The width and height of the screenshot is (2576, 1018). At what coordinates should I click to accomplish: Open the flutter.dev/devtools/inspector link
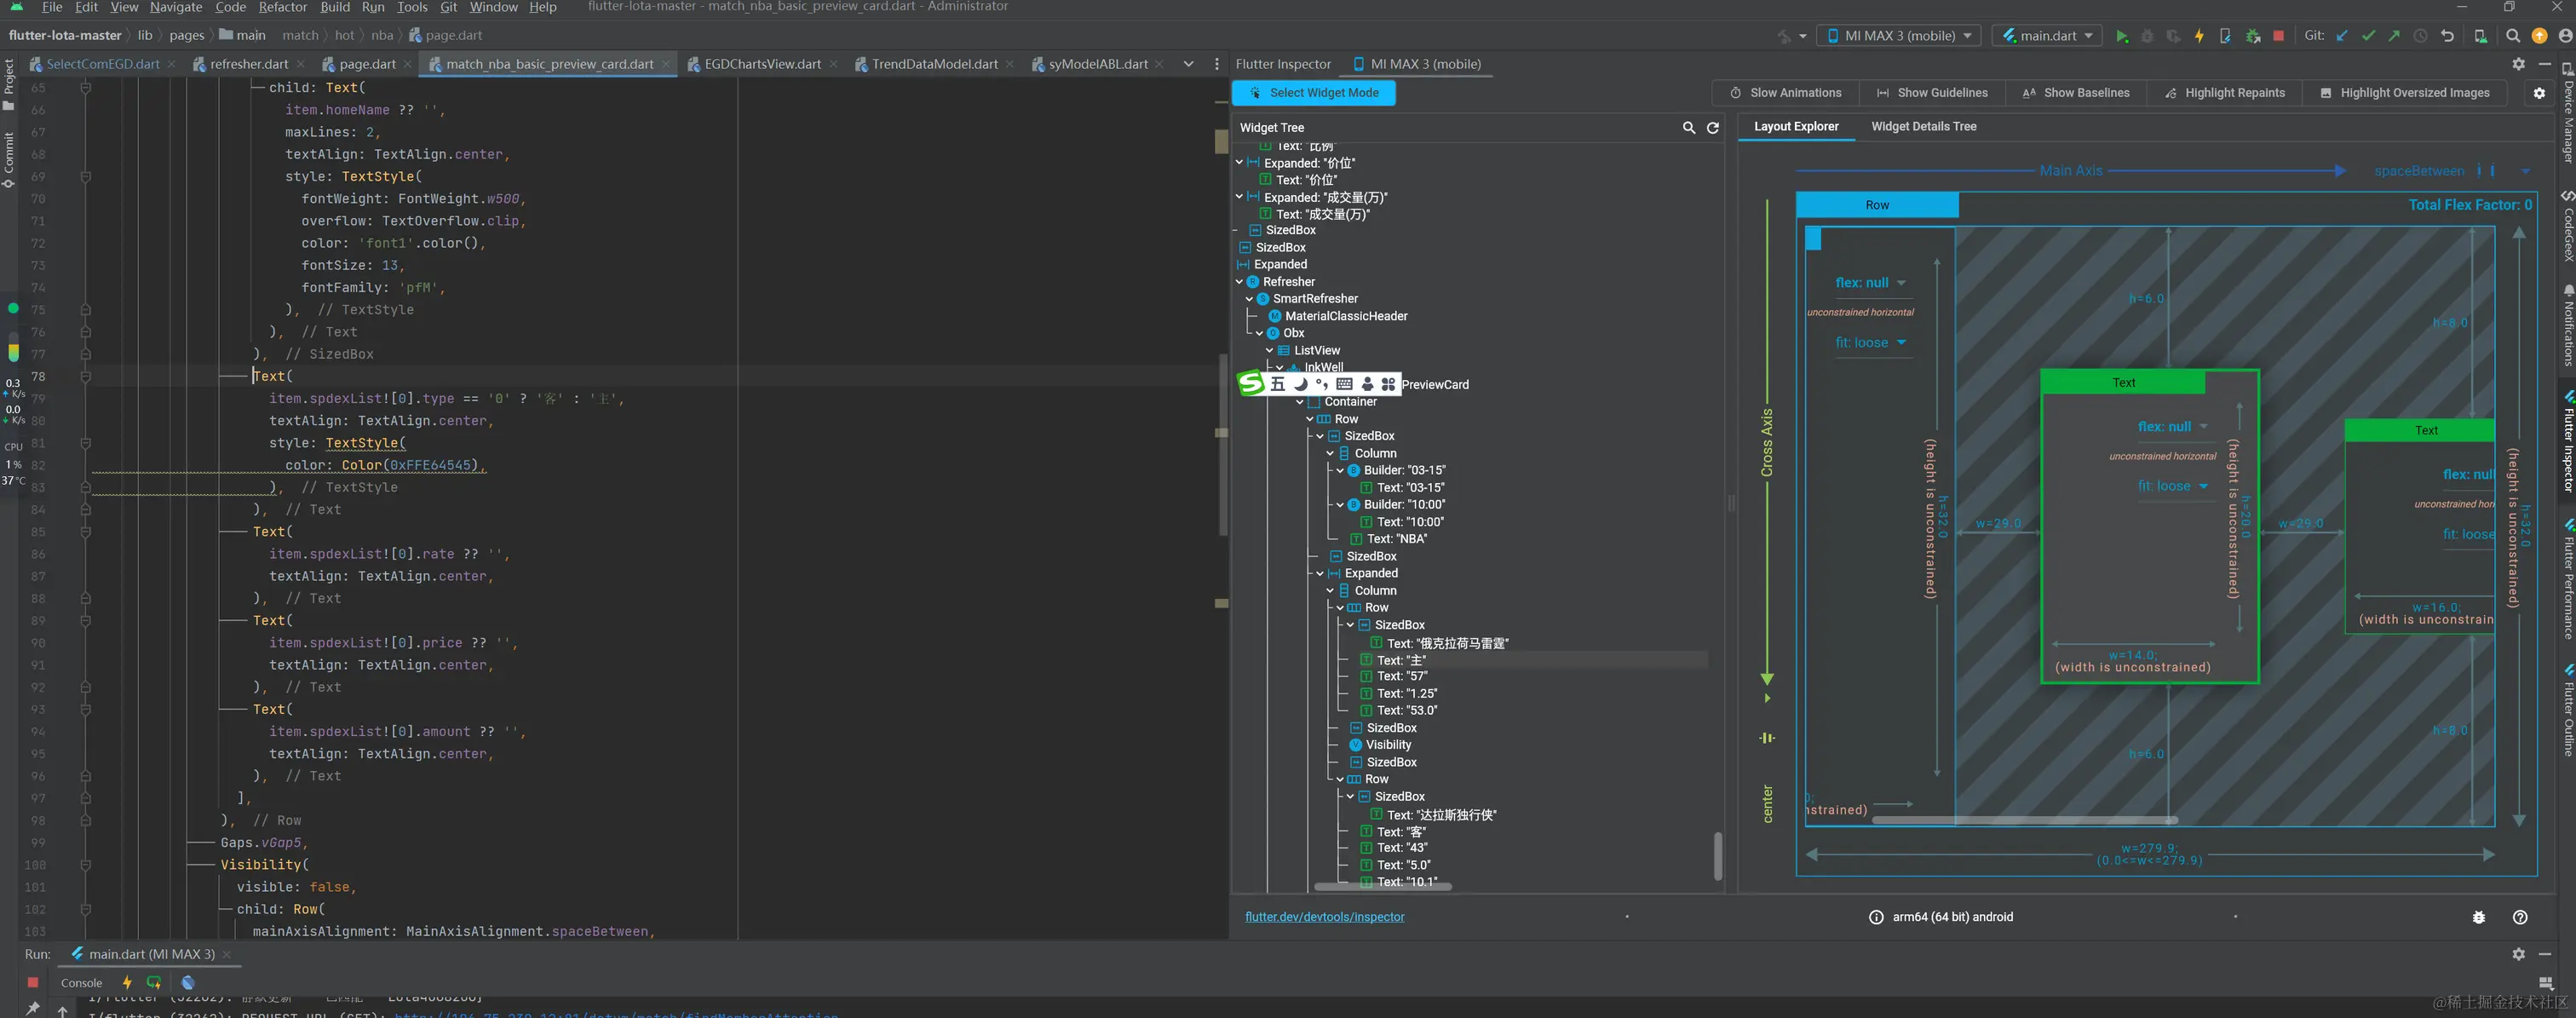point(1325,916)
